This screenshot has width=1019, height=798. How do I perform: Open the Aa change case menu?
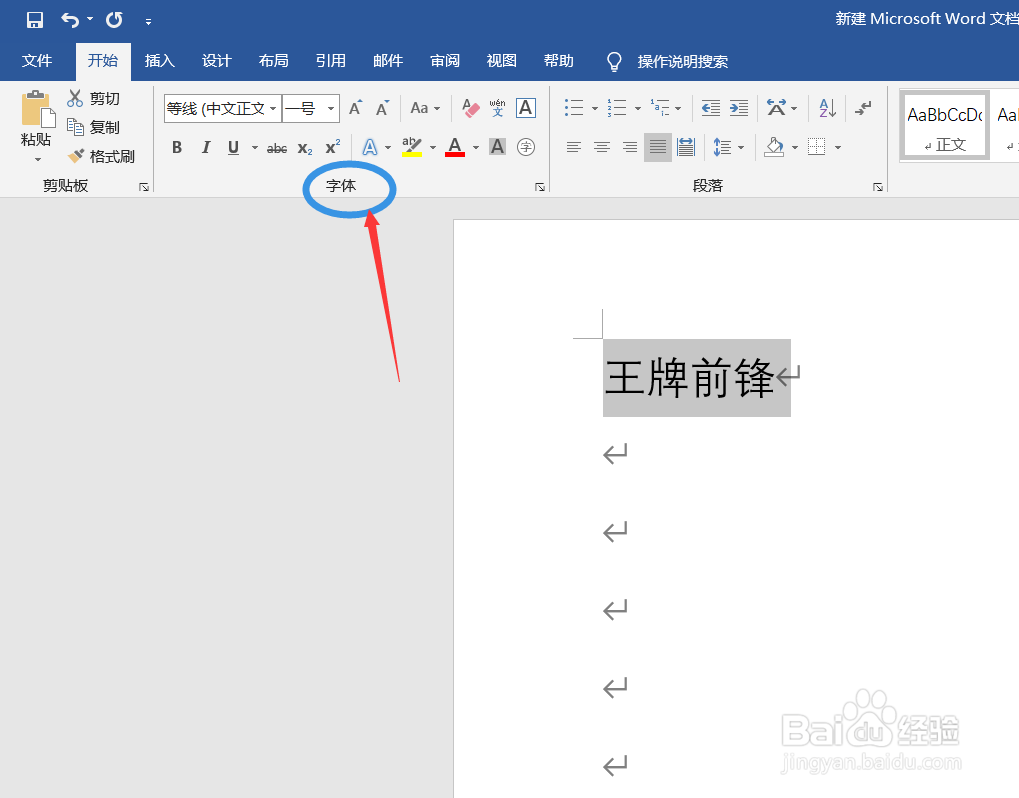pos(425,108)
